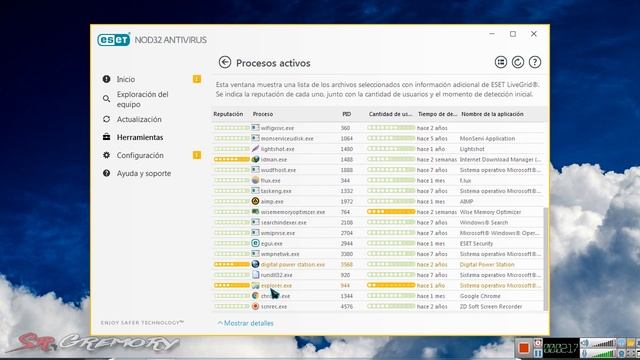Image resolution: width=640 pixels, height=360 pixels.
Task: Click the orange reputation bar for explorer.exe
Action: pyautogui.click(x=231, y=285)
